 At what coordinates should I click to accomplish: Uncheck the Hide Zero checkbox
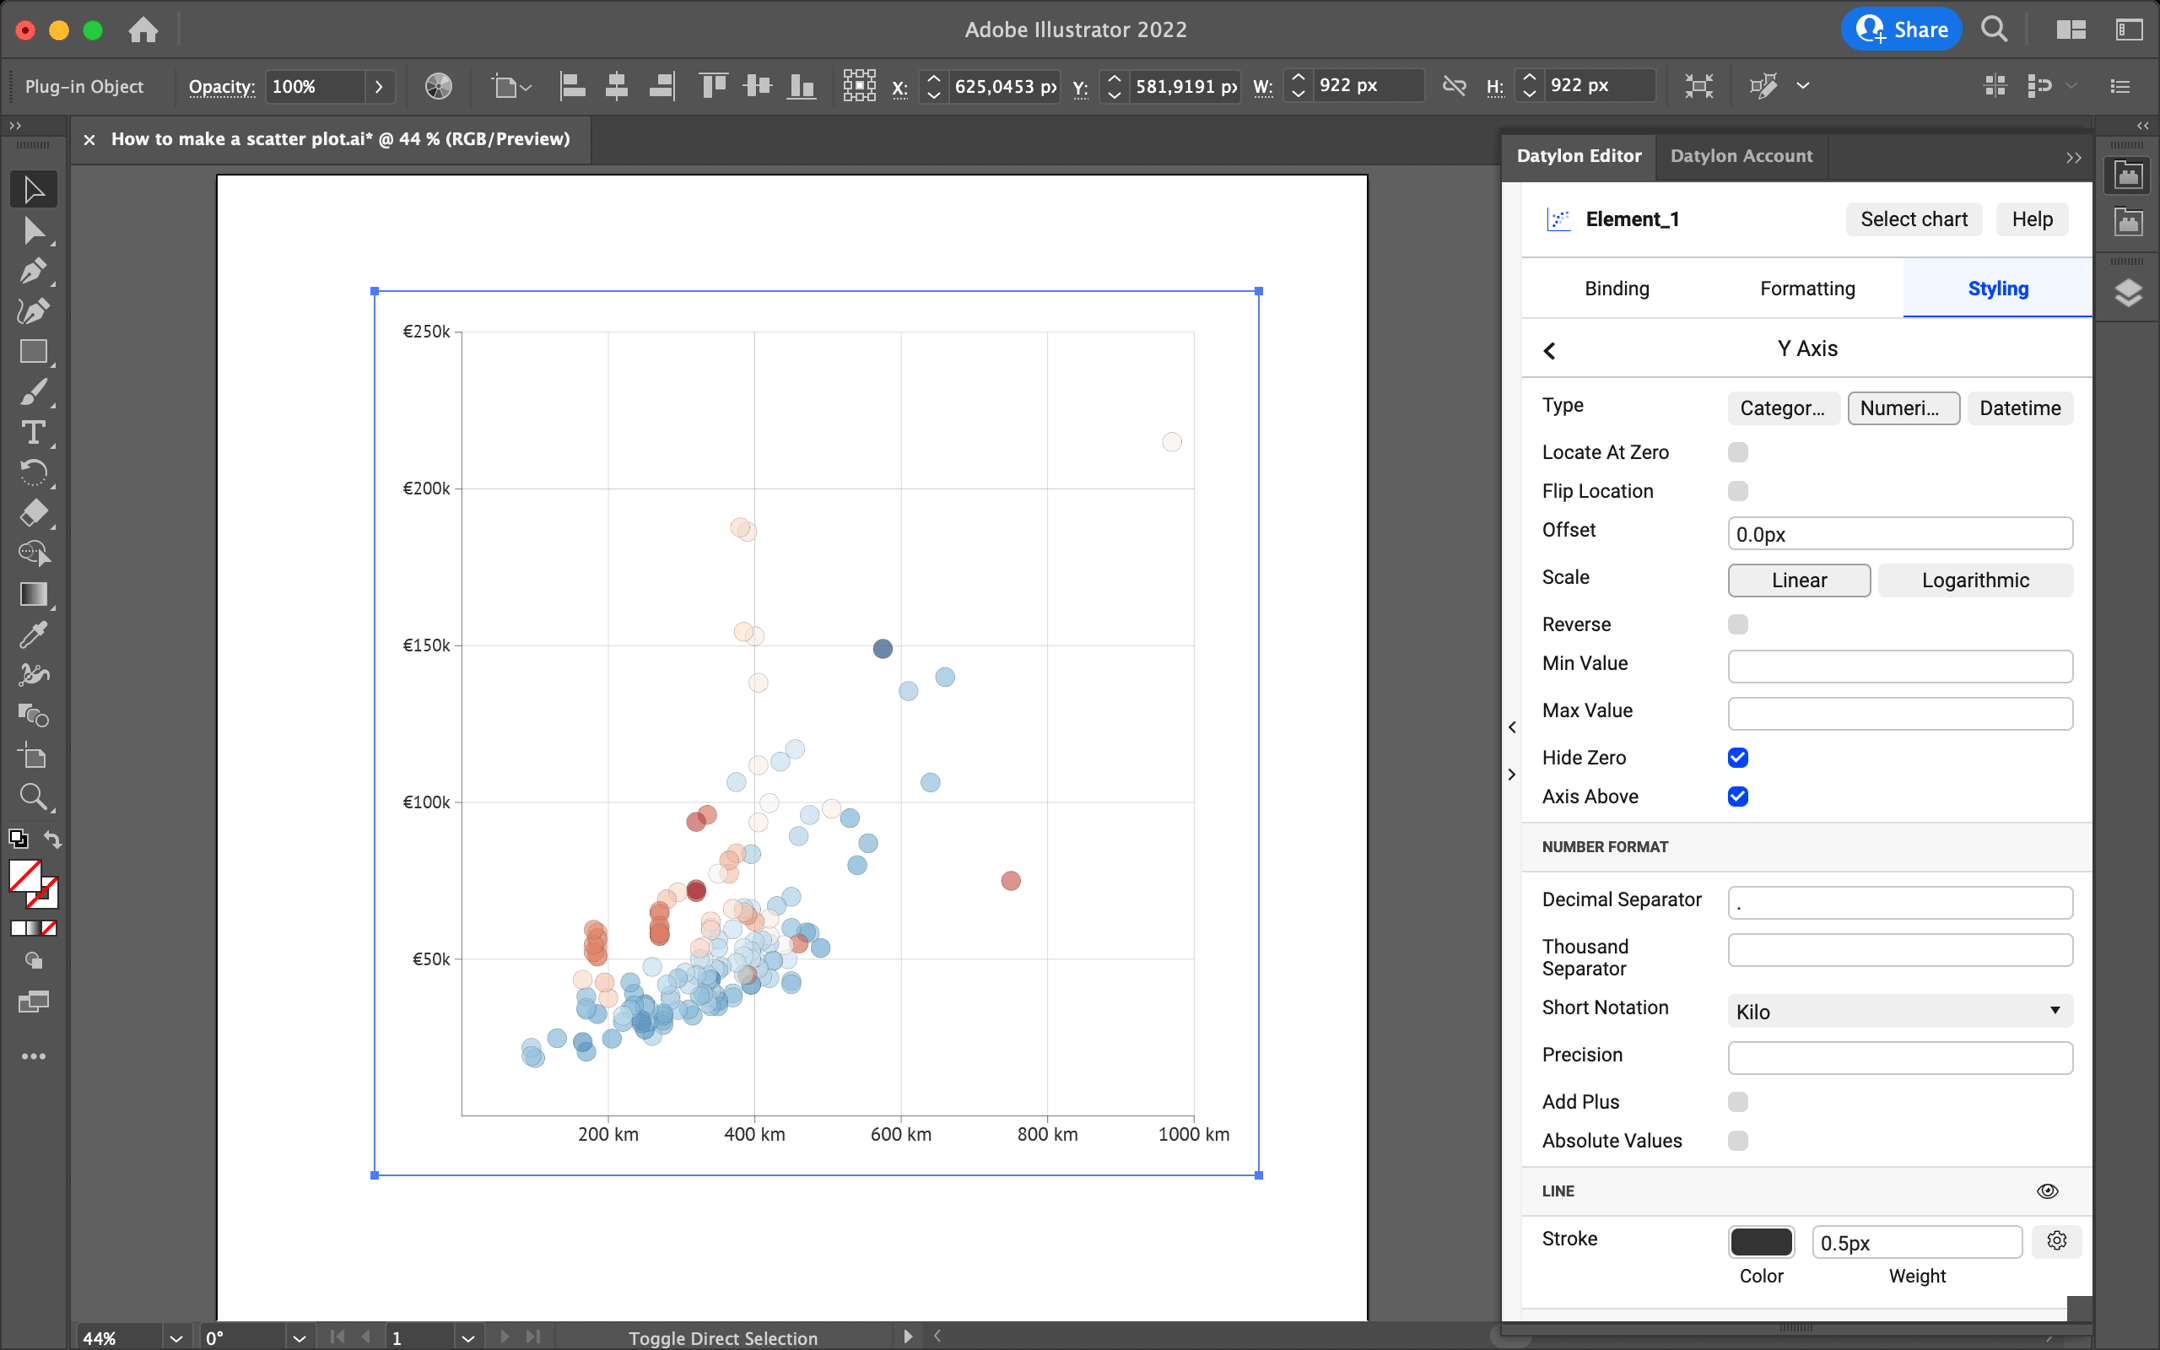[x=1737, y=757]
